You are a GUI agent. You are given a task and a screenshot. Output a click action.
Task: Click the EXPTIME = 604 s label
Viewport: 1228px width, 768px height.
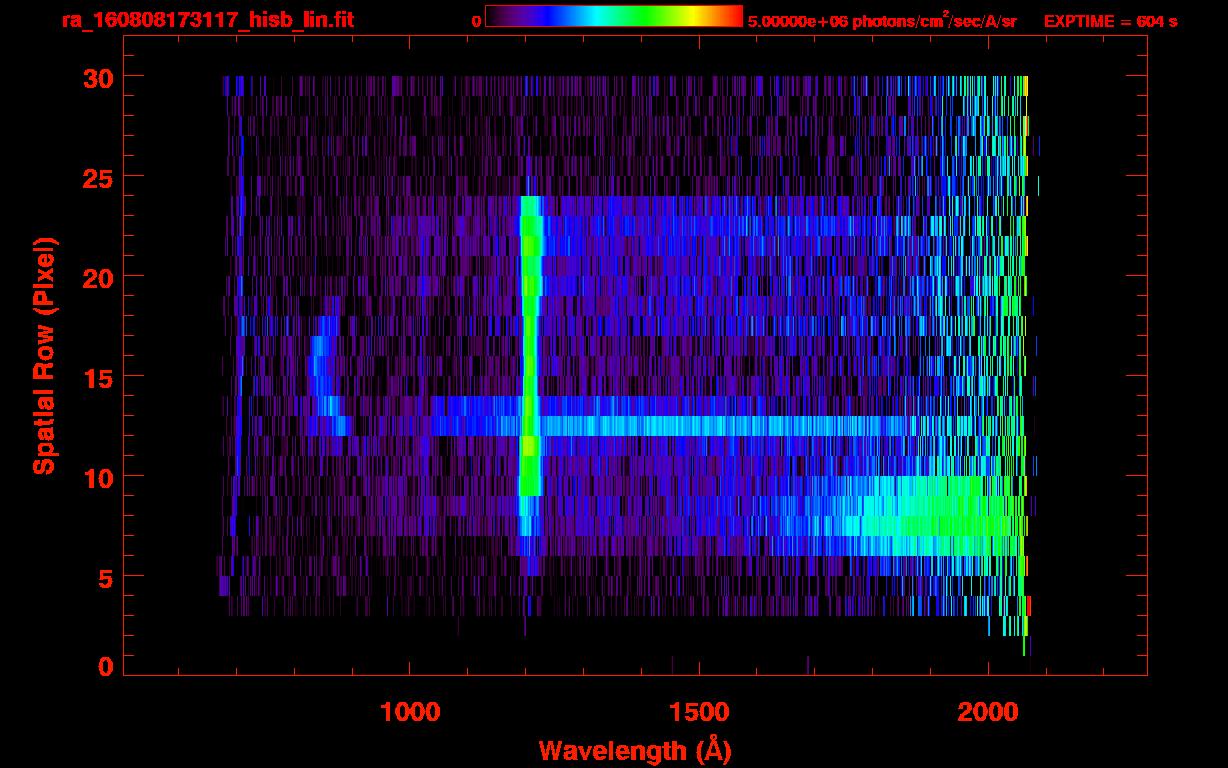(x=1110, y=21)
